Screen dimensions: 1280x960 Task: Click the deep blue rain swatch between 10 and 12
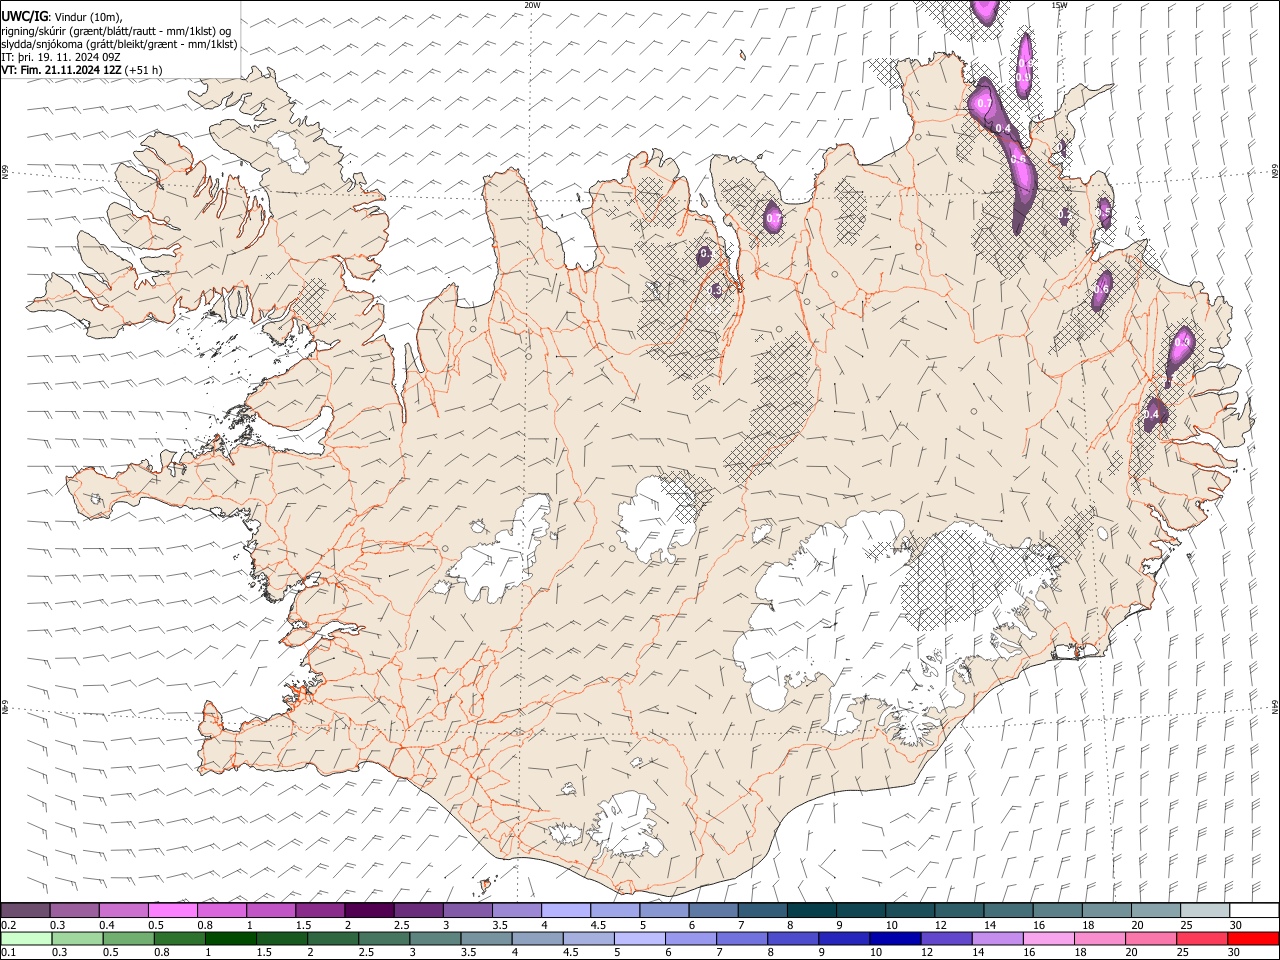coord(895,938)
